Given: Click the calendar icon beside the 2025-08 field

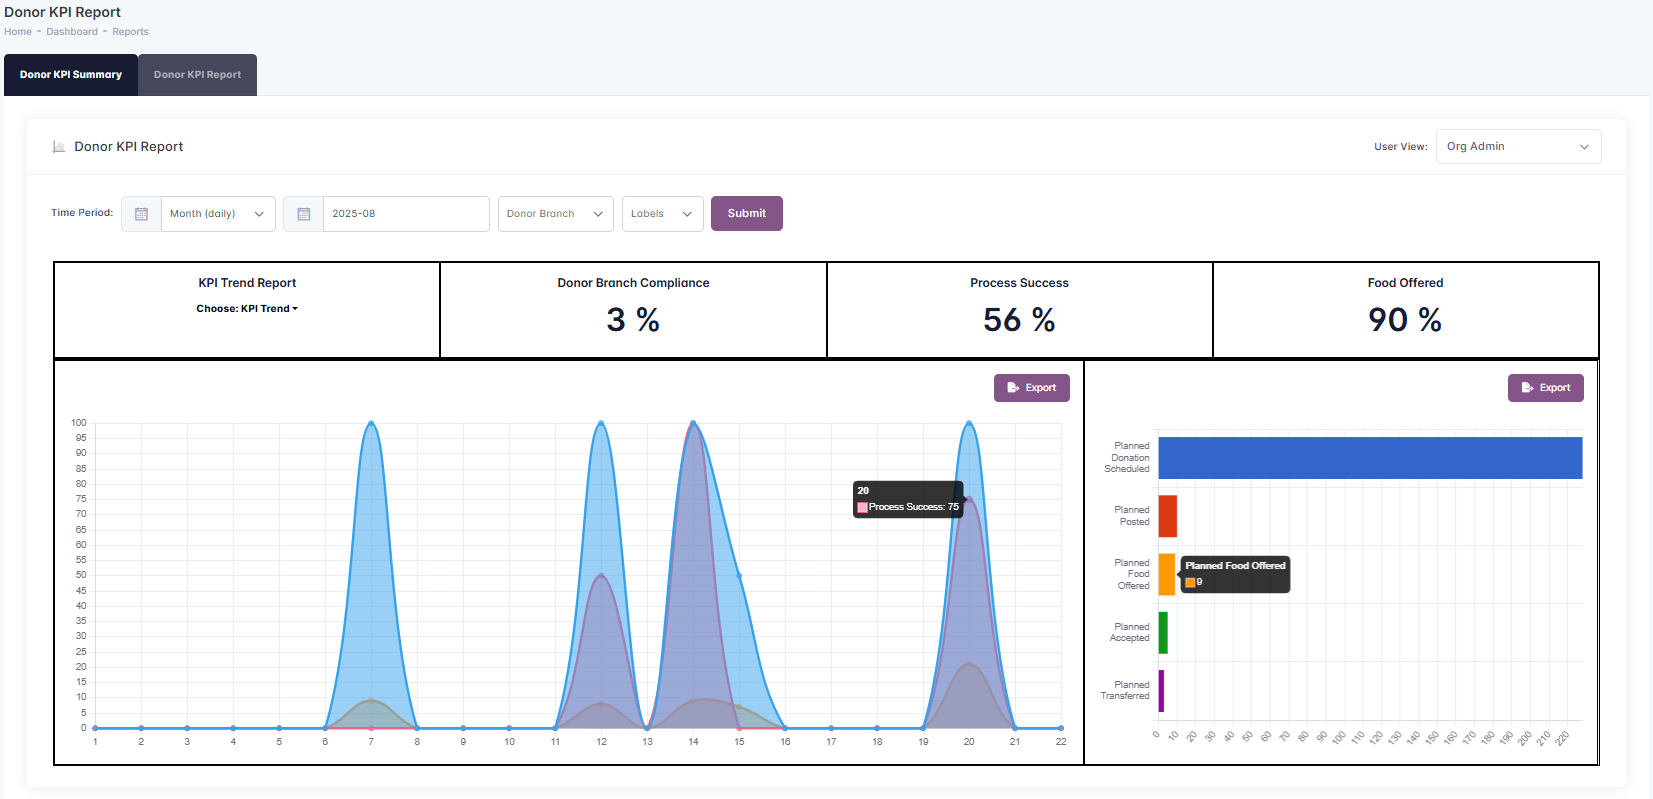Looking at the screenshot, I should (303, 214).
